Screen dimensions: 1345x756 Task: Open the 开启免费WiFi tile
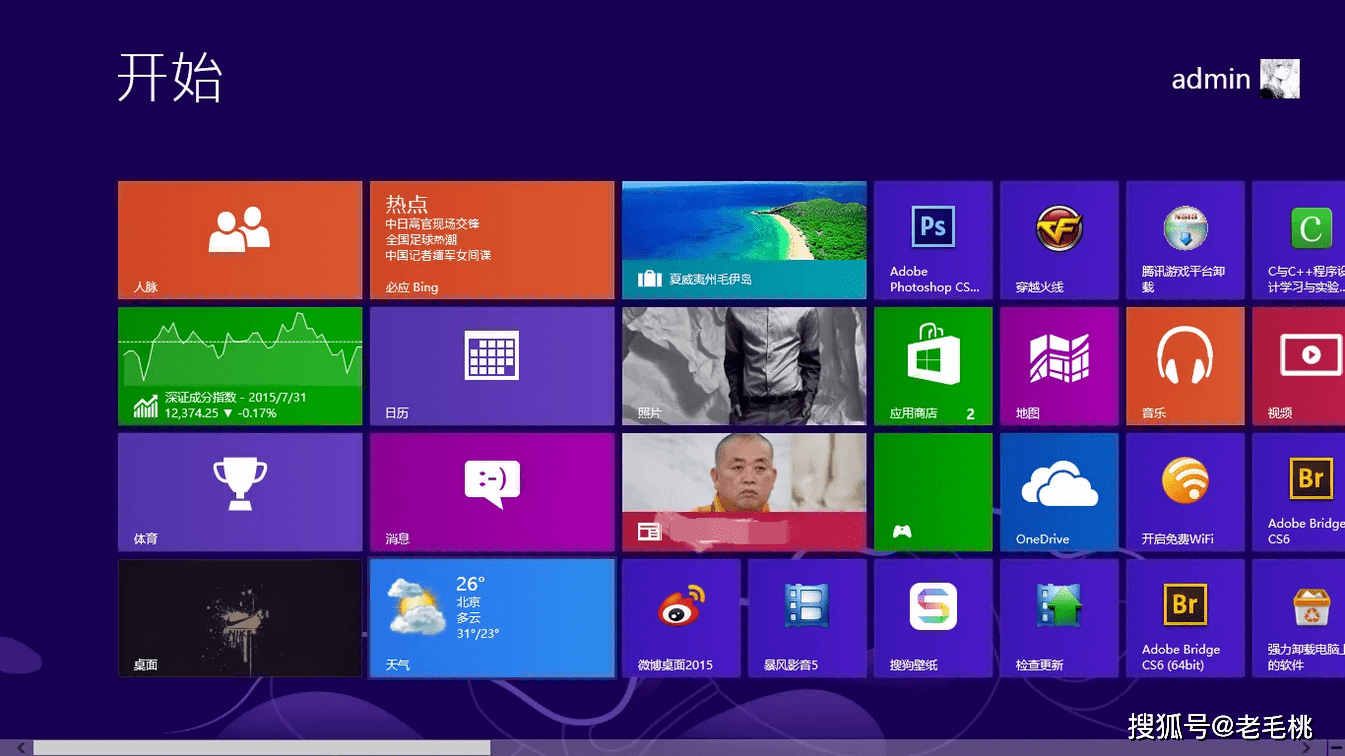(1185, 492)
